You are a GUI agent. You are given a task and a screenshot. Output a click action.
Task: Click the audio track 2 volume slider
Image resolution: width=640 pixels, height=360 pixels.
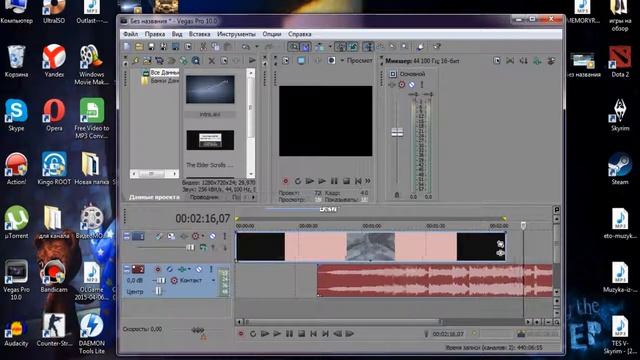pyautogui.click(x=160, y=280)
